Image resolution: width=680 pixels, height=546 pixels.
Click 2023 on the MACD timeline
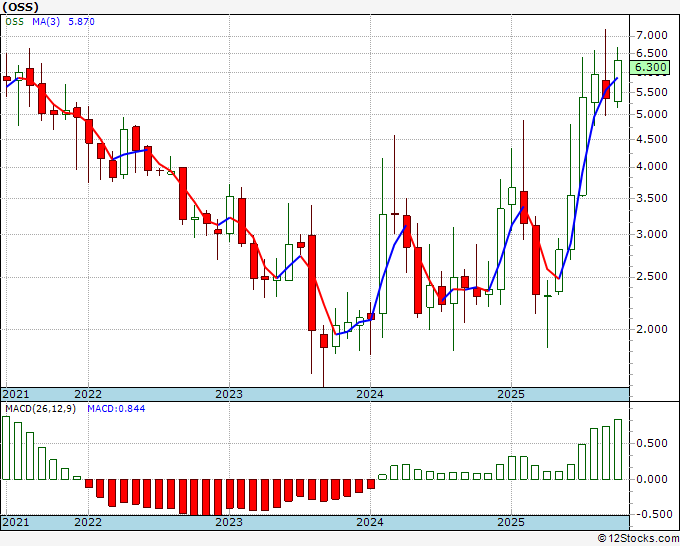[x=229, y=522]
